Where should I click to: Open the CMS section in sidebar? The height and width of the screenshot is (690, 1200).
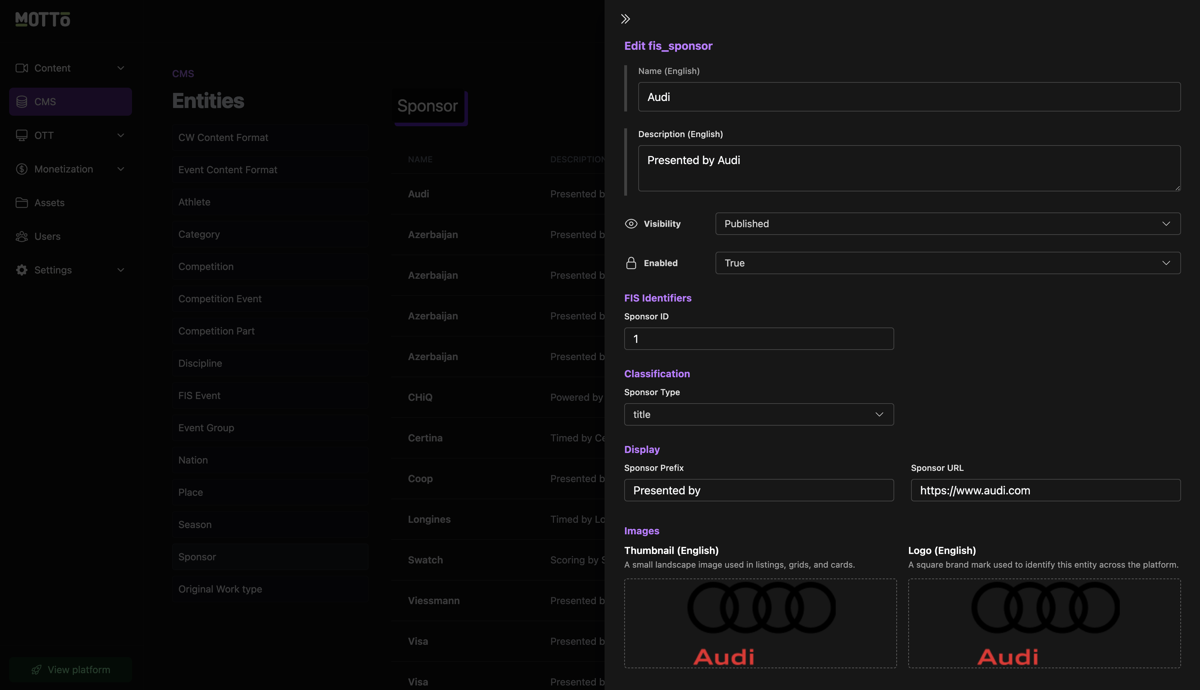70,102
